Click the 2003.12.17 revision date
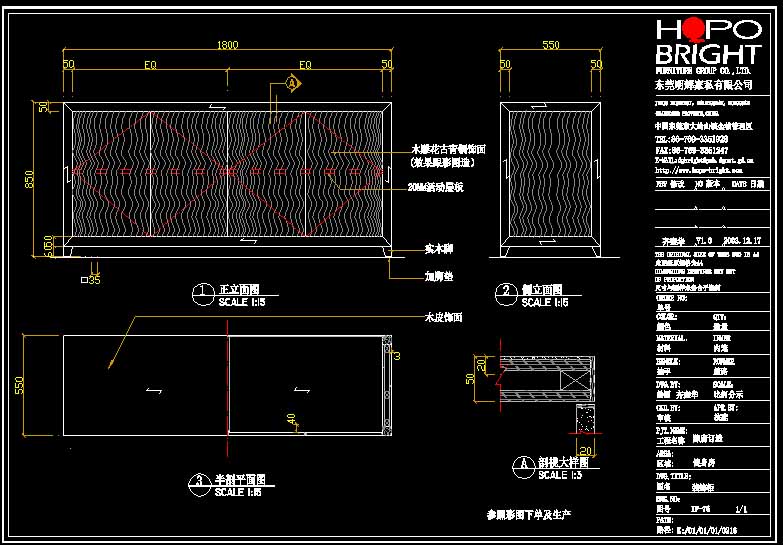This screenshot has height=545, width=783. pyautogui.click(x=742, y=241)
